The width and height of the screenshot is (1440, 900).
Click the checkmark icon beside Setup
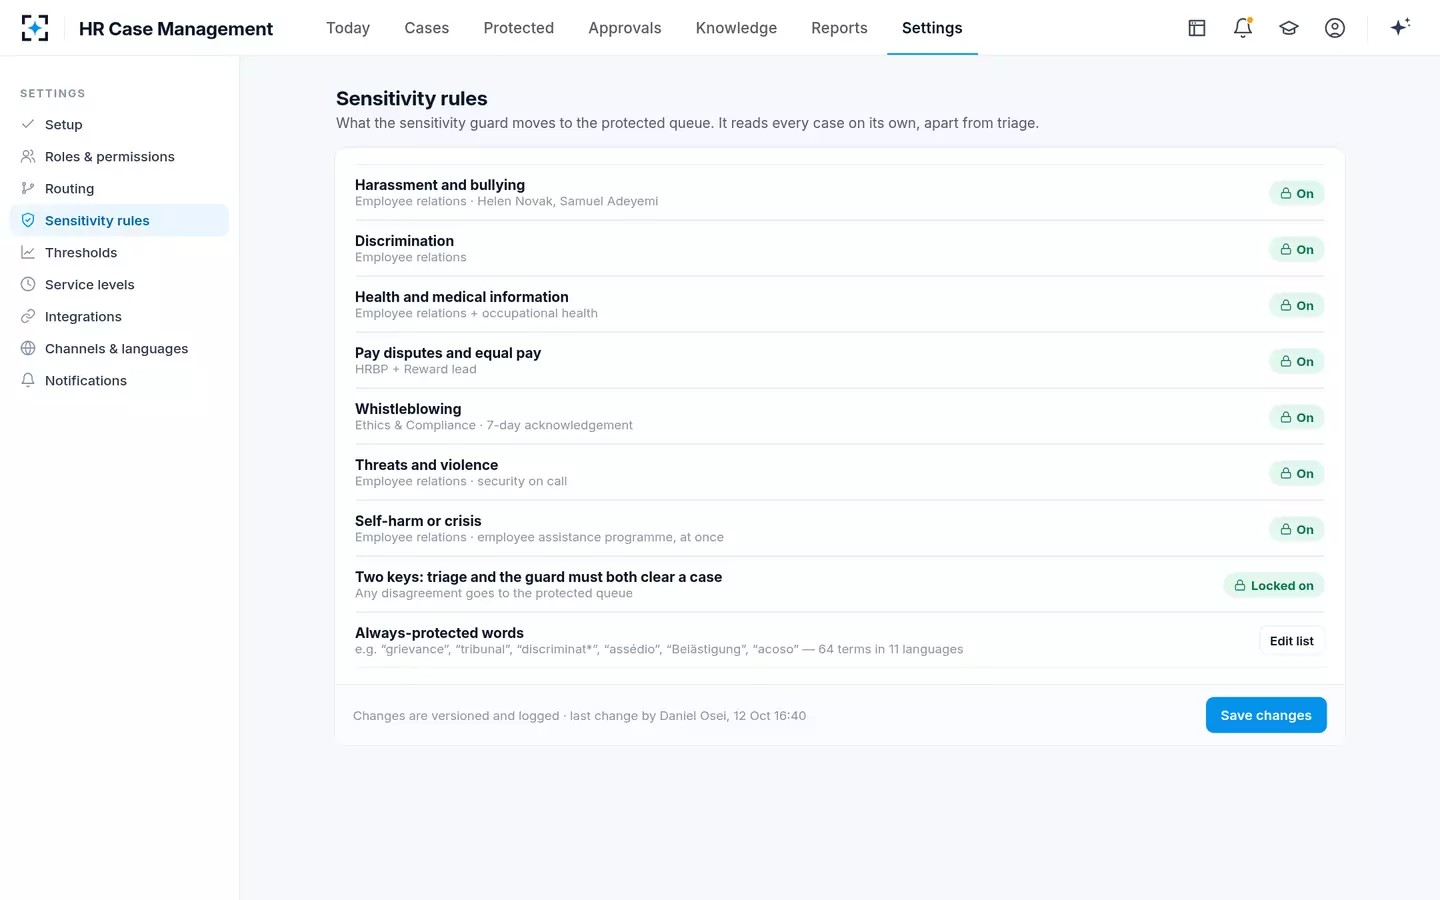tap(28, 124)
